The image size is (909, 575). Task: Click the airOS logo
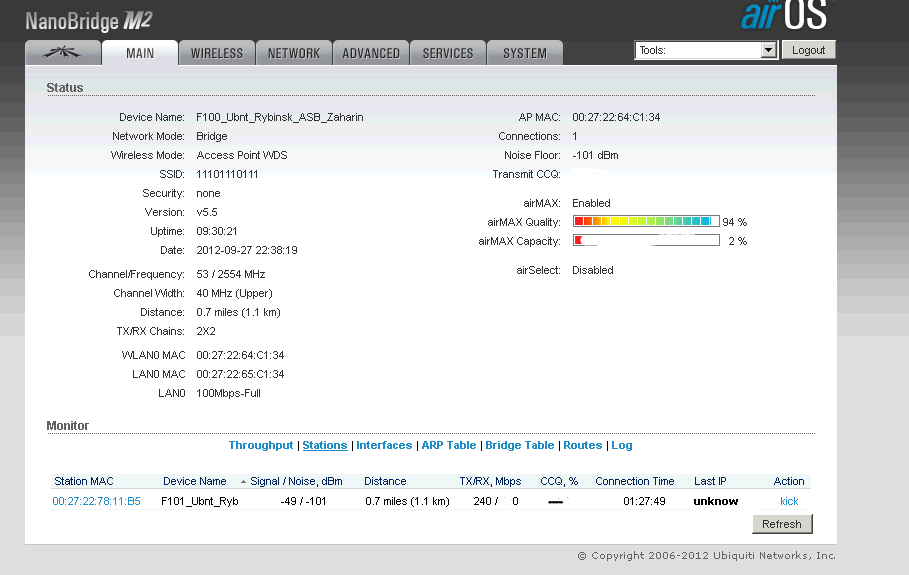785,15
